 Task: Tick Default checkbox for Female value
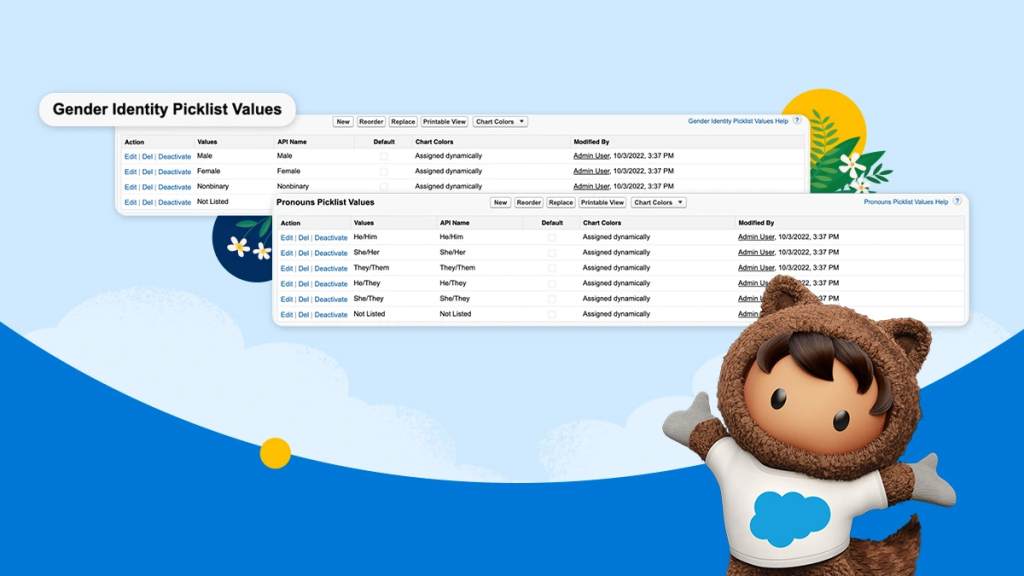pos(383,171)
